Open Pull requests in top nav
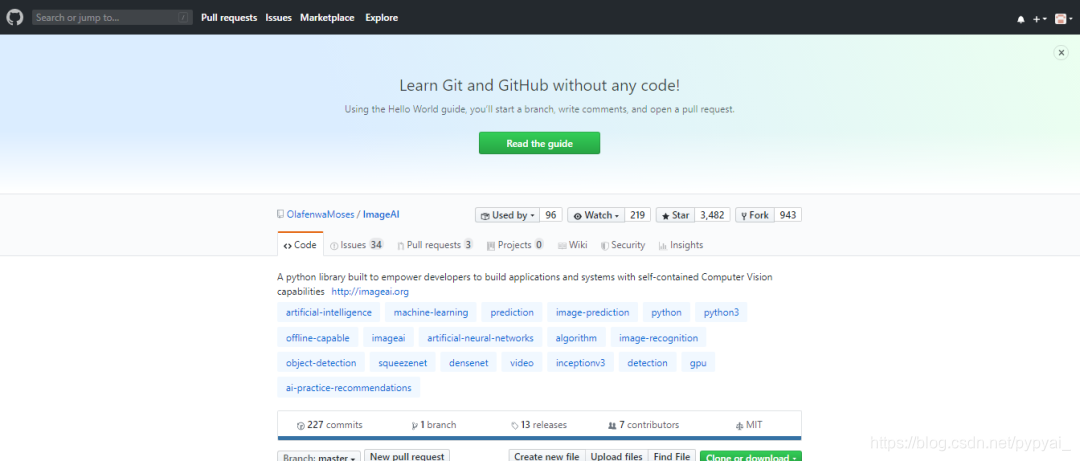 (x=229, y=18)
